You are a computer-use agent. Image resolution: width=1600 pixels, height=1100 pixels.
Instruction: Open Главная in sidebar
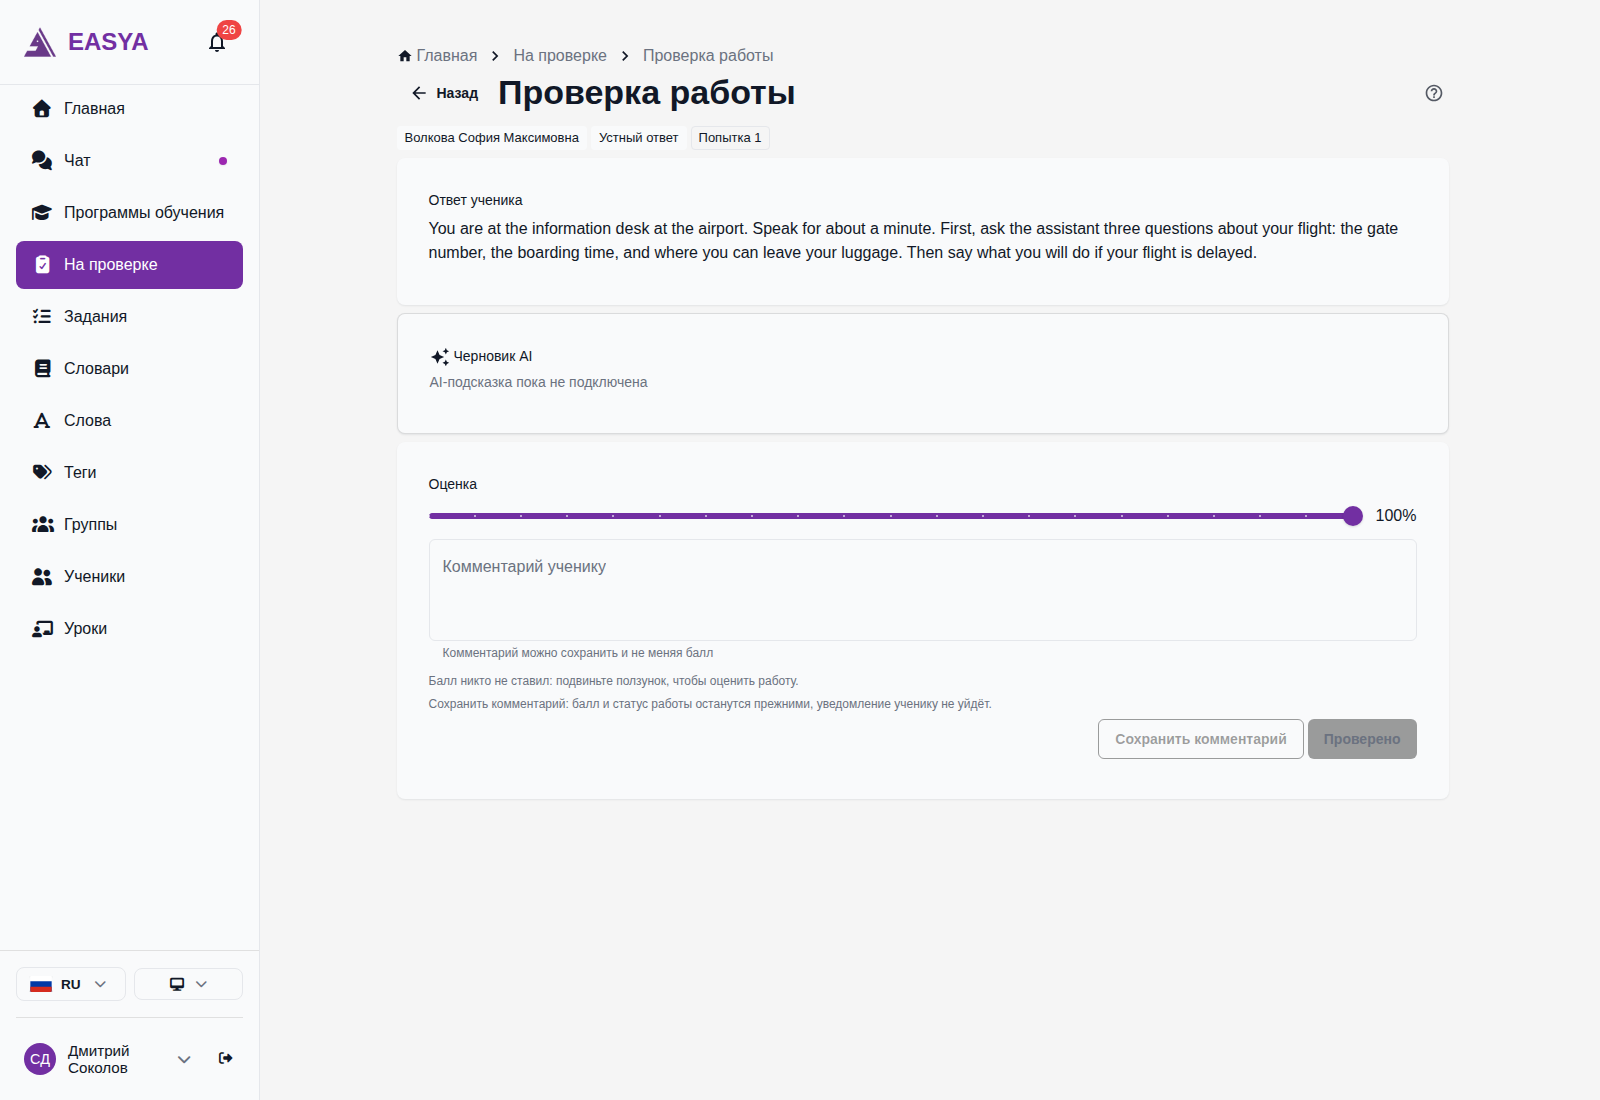129,109
